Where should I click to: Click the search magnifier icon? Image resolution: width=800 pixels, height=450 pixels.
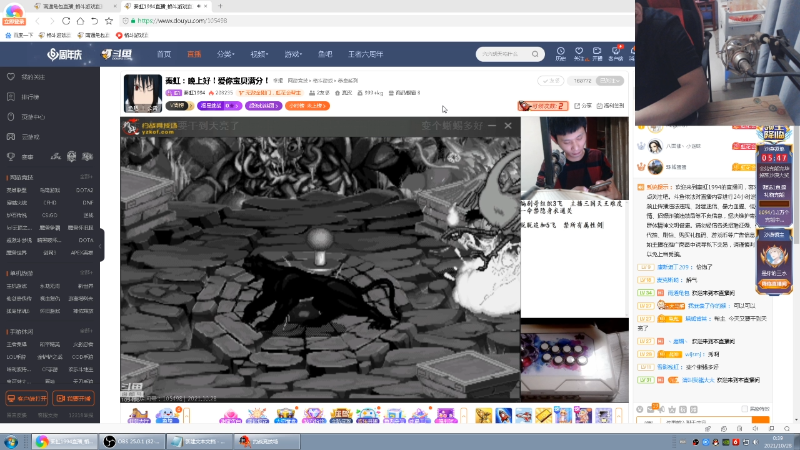535,54
